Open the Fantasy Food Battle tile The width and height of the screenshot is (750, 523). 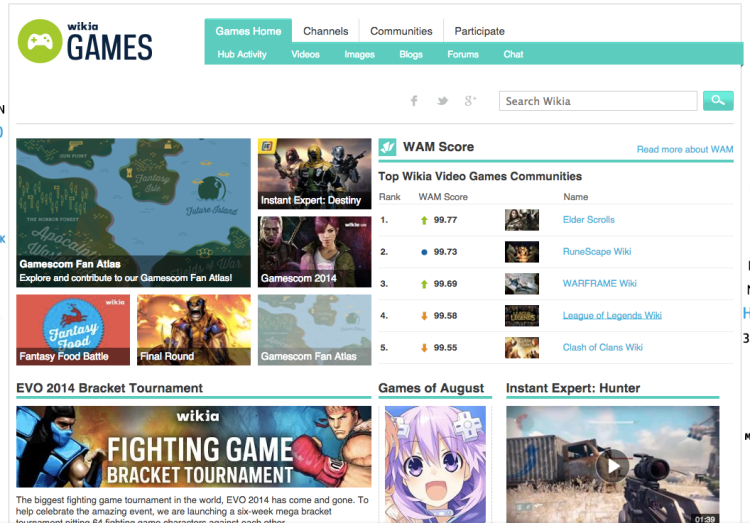click(73, 330)
